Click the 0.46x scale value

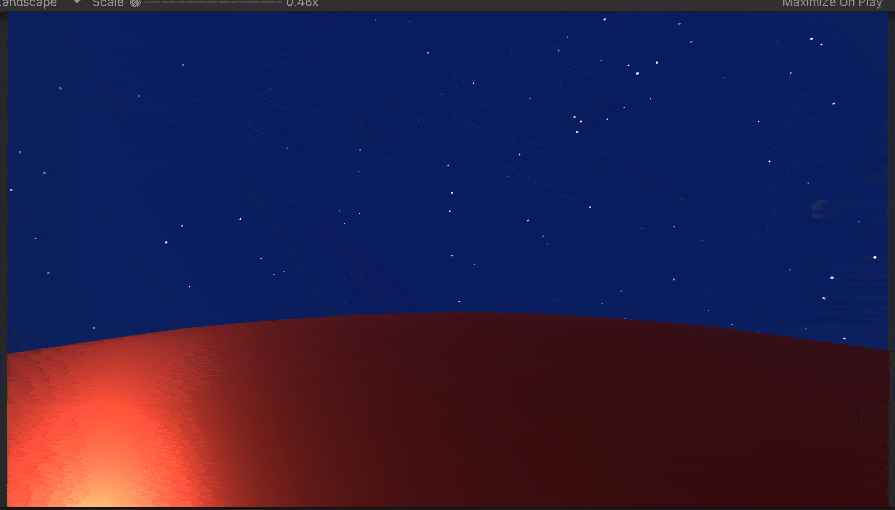[302, 3]
